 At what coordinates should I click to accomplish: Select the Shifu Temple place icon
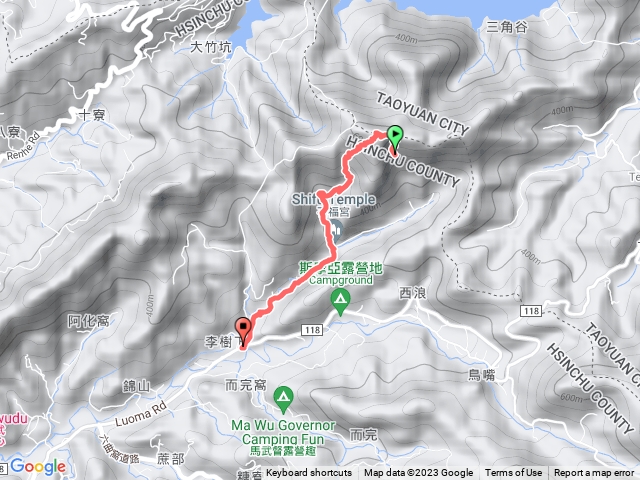click(336, 229)
